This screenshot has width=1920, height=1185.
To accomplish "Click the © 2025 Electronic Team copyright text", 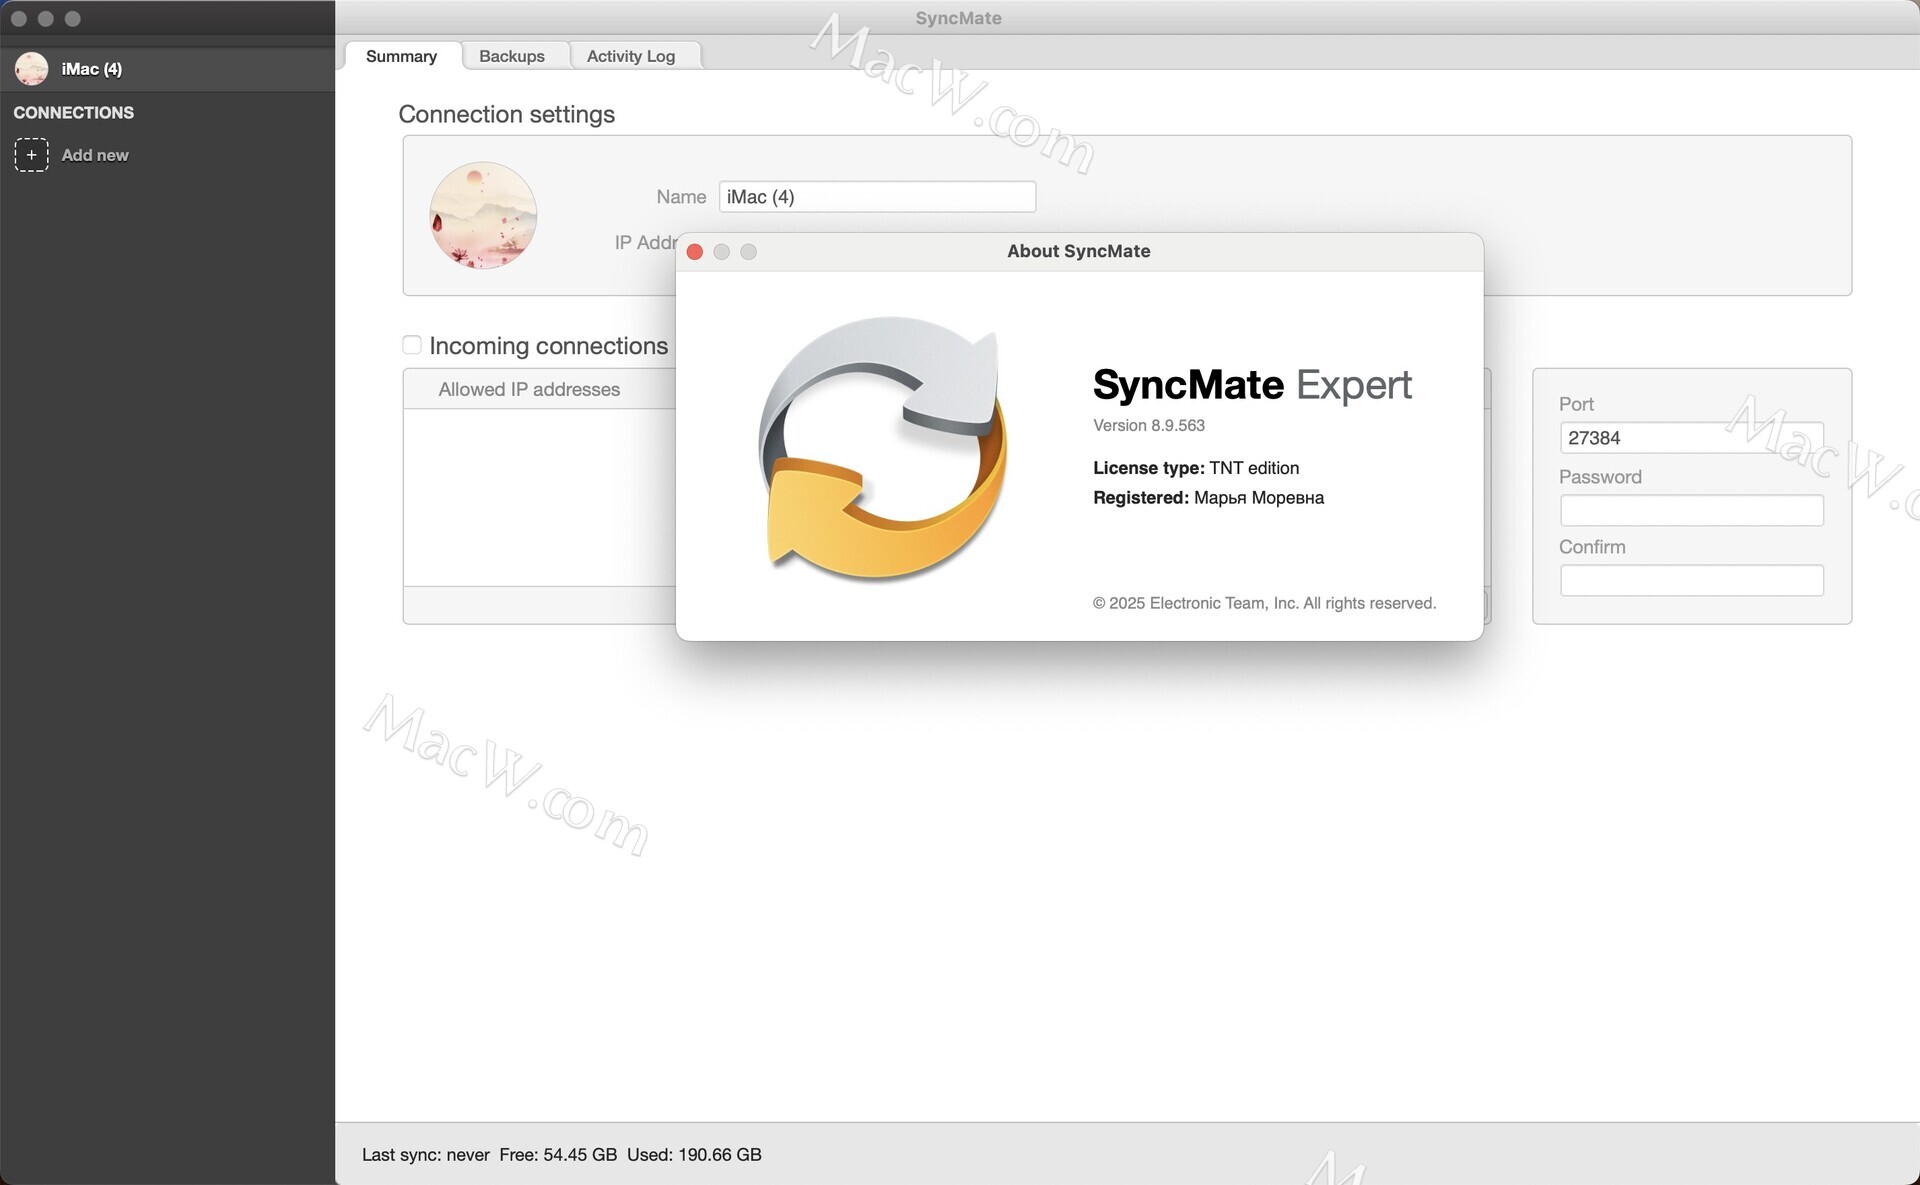I will pyautogui.click(x=1264, y=603).
